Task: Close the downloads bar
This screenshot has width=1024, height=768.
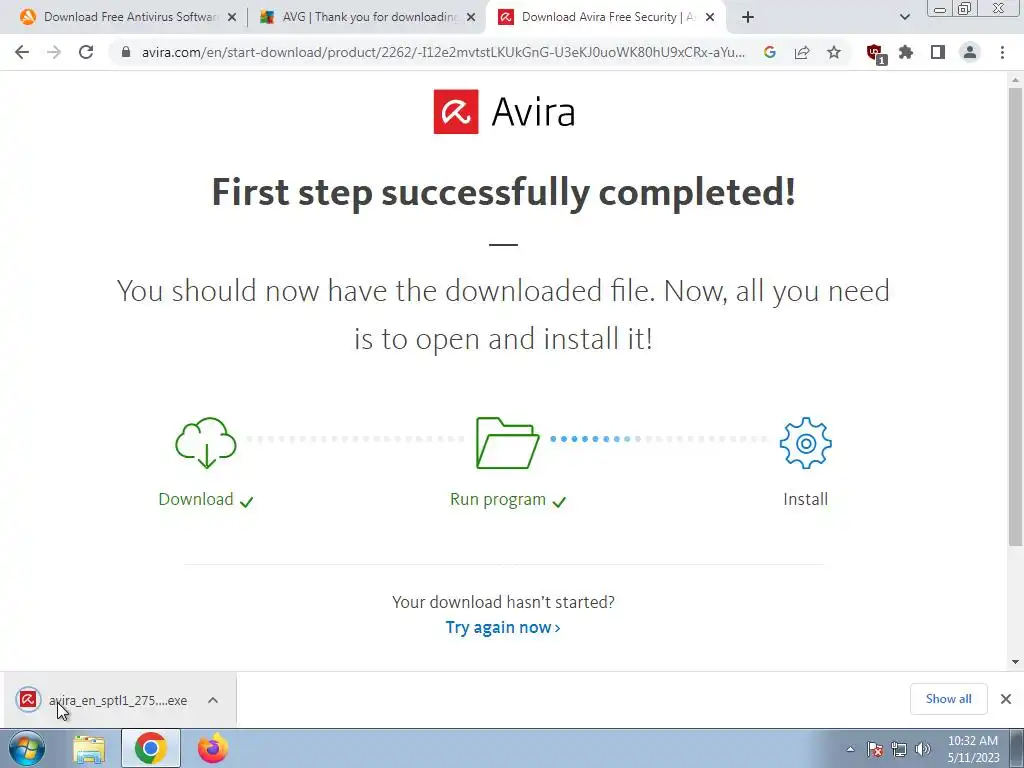Action: coord(1006,699)
